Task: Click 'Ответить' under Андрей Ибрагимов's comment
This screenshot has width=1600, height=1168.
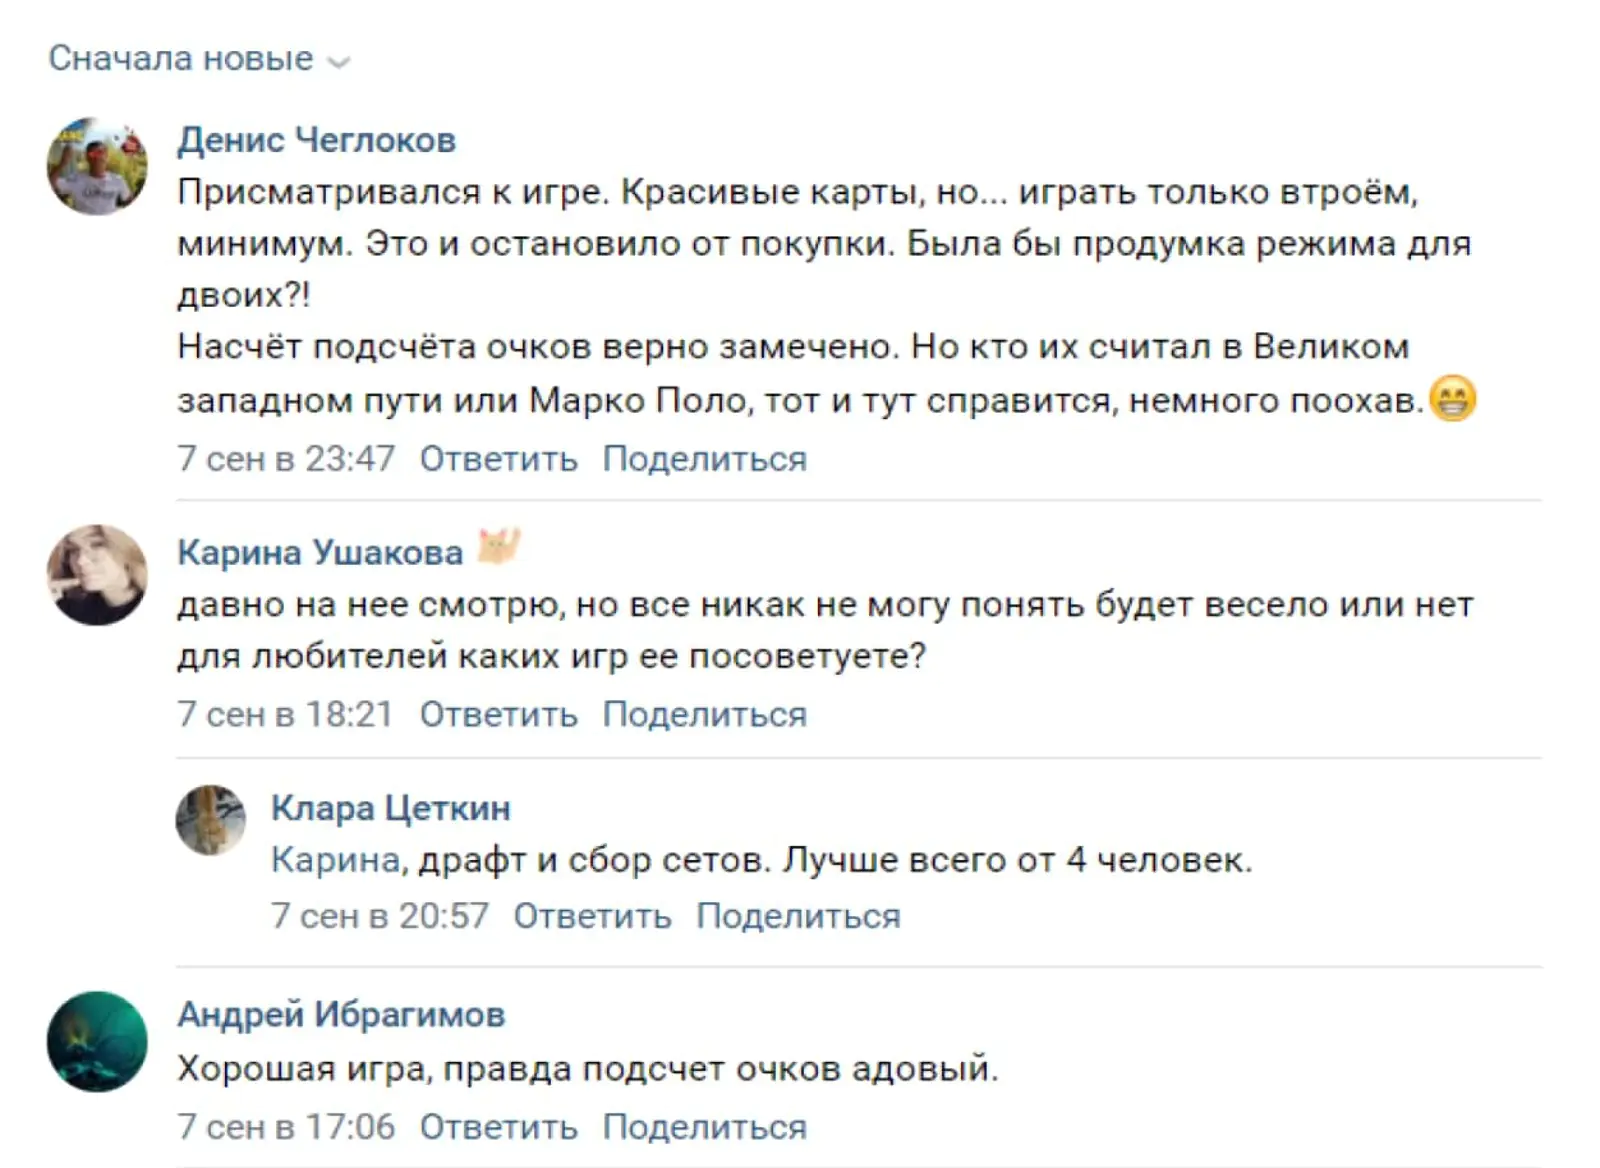Action: tap(498, 1127)
